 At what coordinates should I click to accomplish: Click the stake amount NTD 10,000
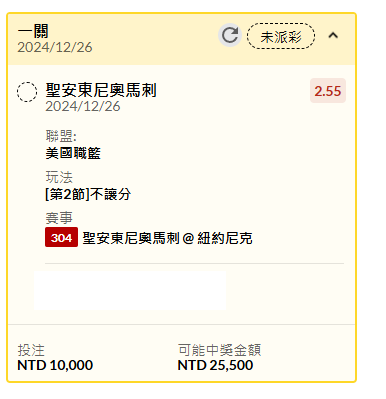click(x=55, y=365)
